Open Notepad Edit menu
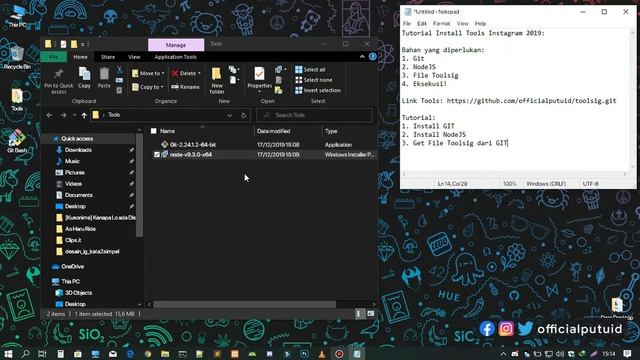 422,24
